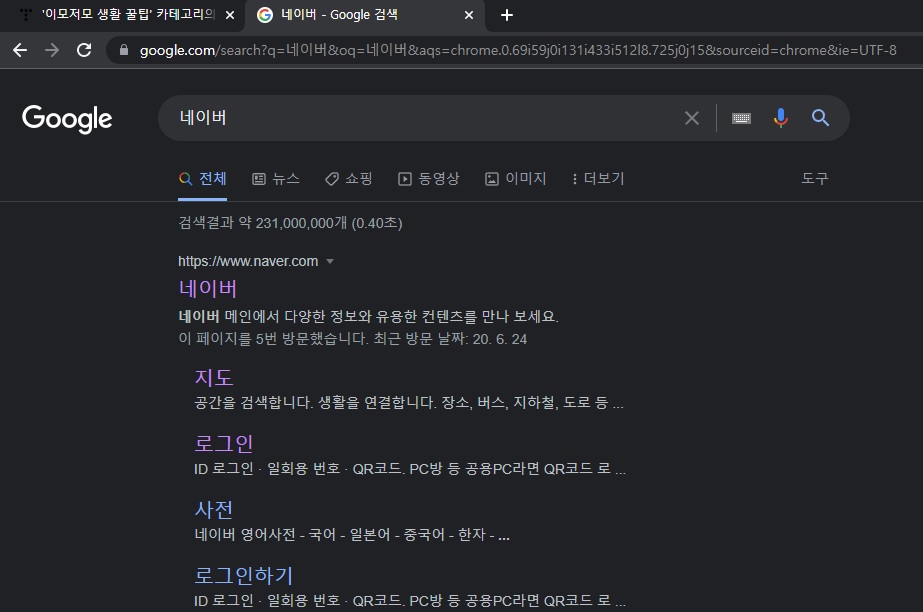923x612 pixels.
Task: Open the 로그인 sitelink
Action: 224,444
